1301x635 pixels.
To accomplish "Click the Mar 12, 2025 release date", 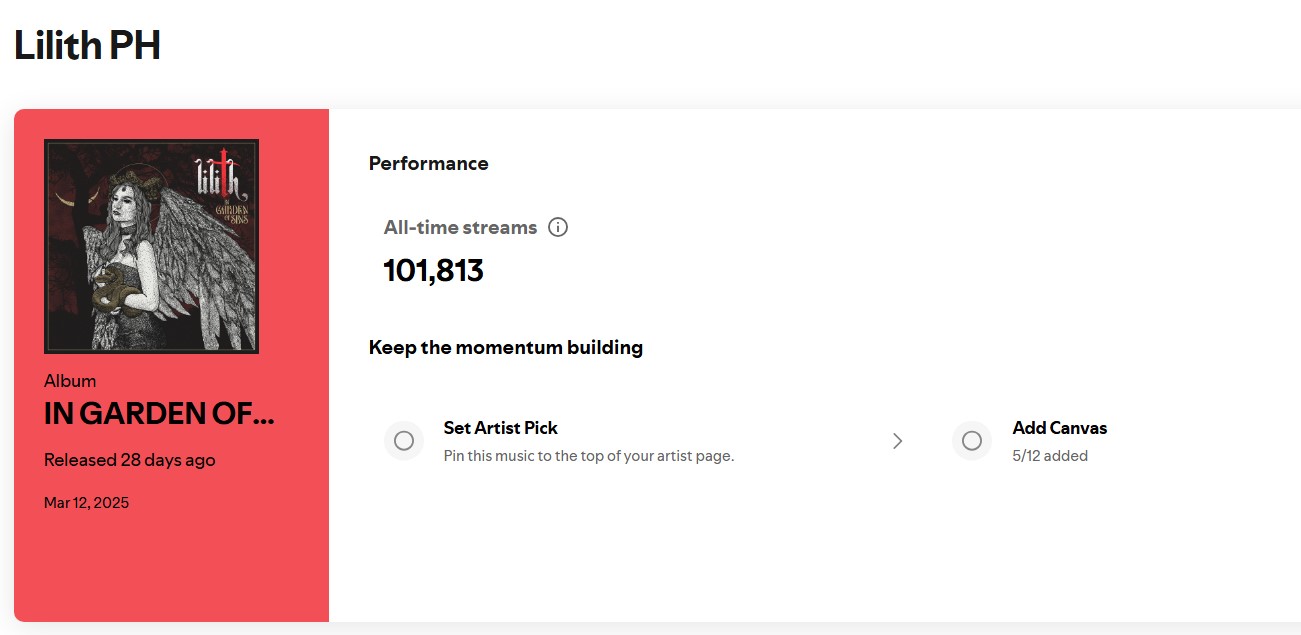I will click(87, 503).
